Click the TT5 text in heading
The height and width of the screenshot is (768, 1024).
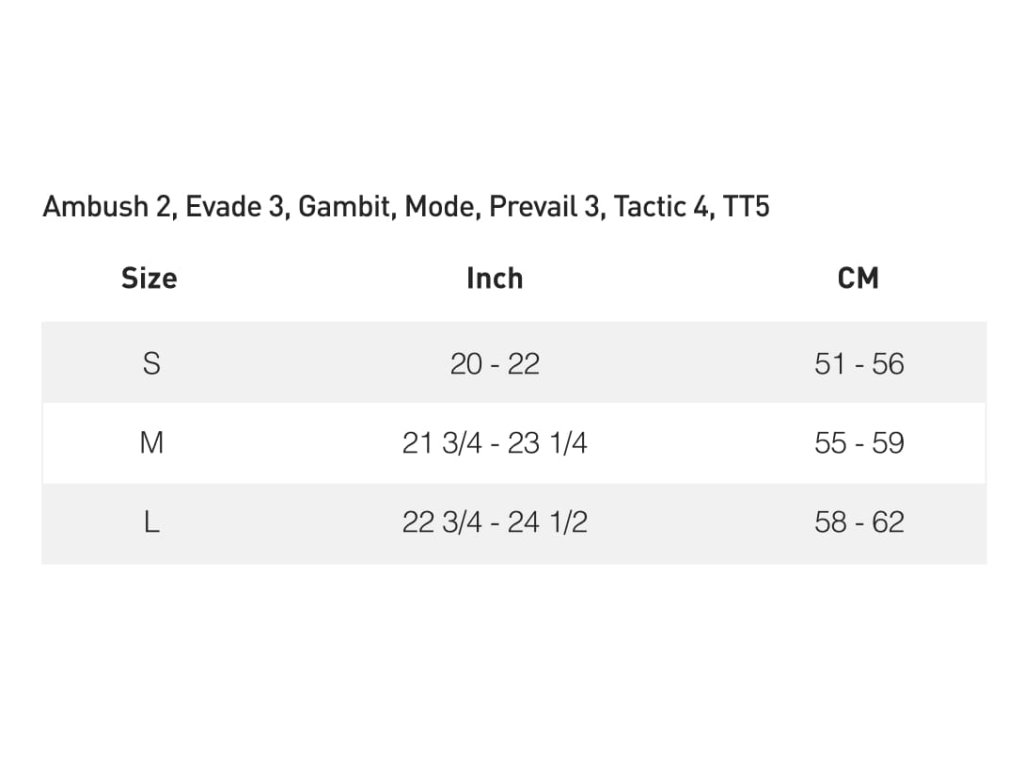tap(746, 206)
